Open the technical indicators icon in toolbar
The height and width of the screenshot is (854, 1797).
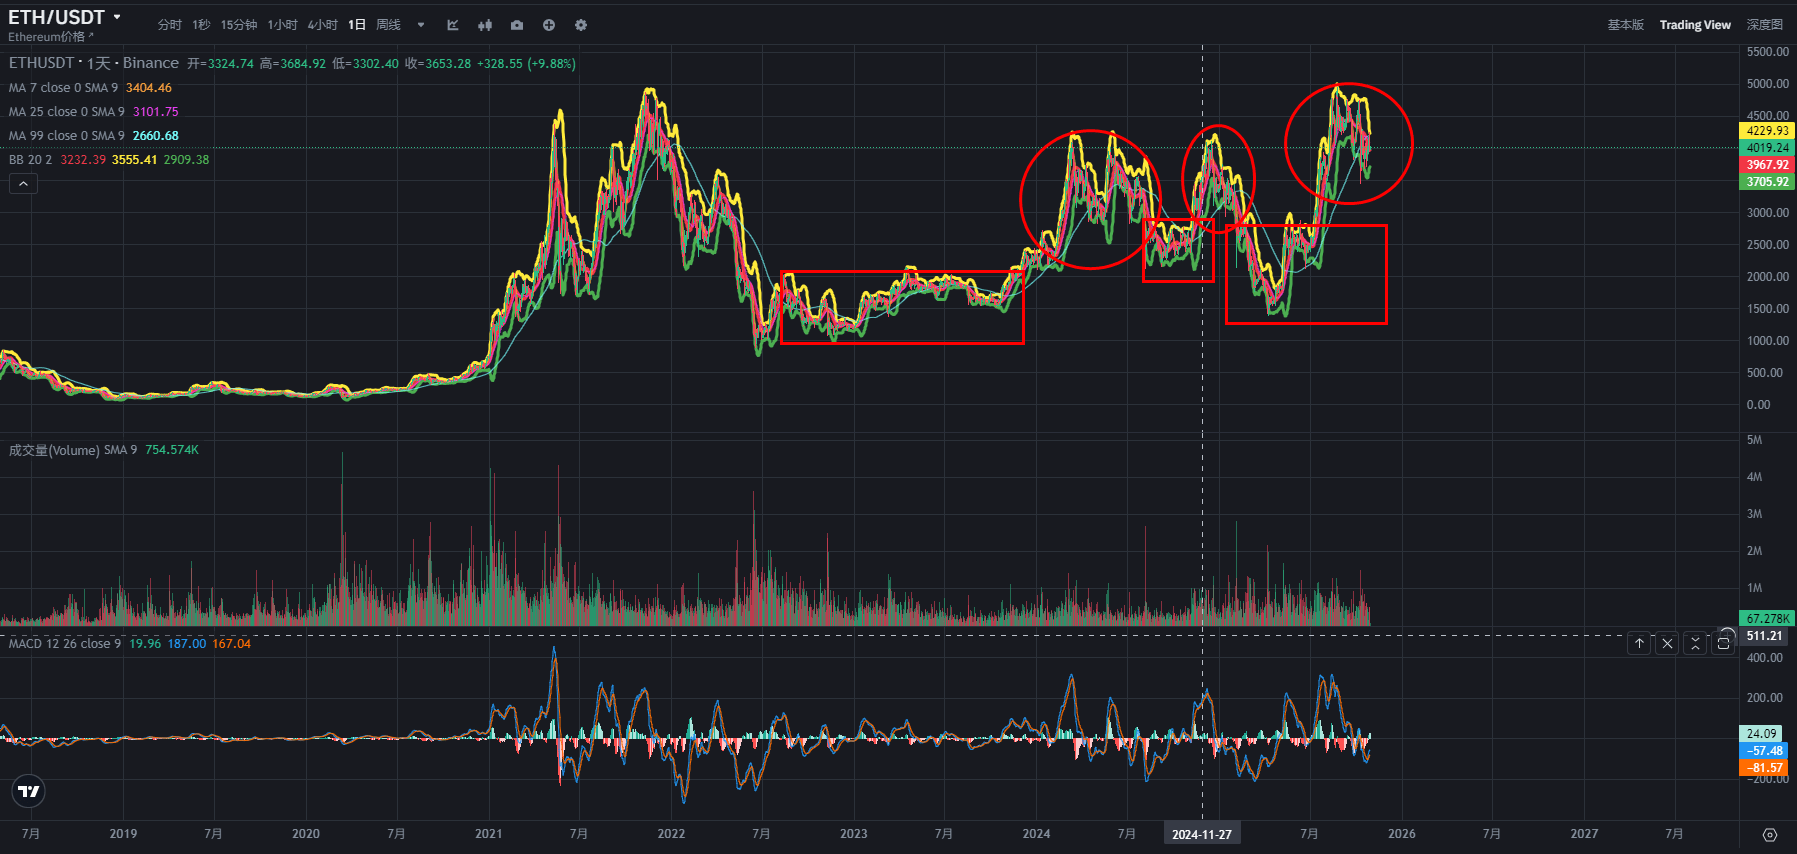[x=453, y=25]
